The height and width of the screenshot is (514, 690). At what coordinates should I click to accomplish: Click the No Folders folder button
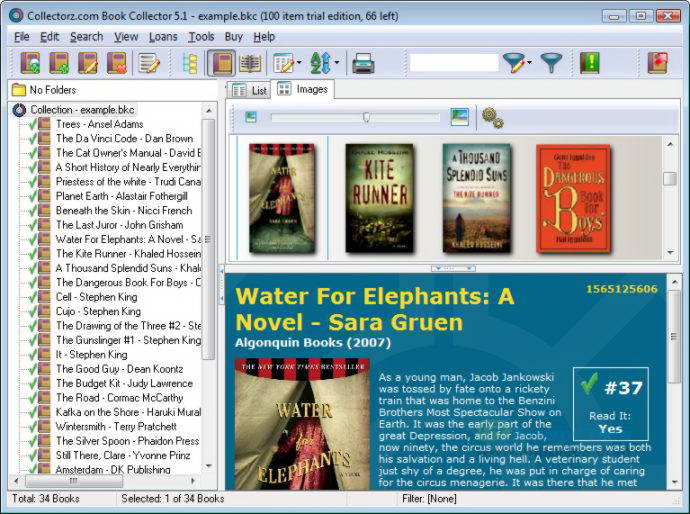pos(44,90)
